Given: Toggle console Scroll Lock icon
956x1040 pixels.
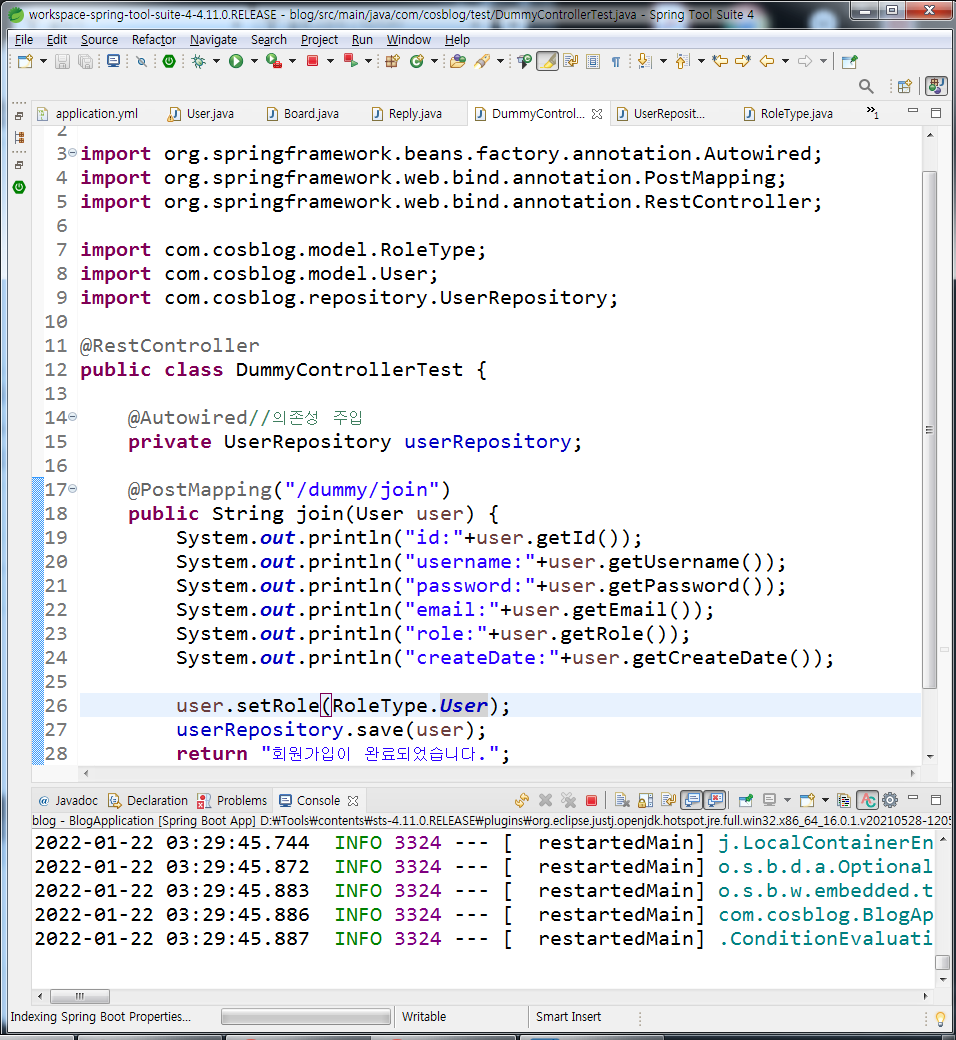Looking at the screenshot, I should pos(646,801).
